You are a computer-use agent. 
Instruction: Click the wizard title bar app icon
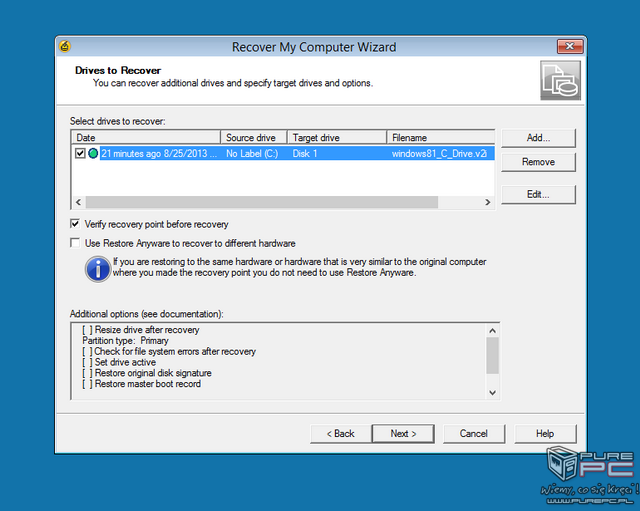64,47
